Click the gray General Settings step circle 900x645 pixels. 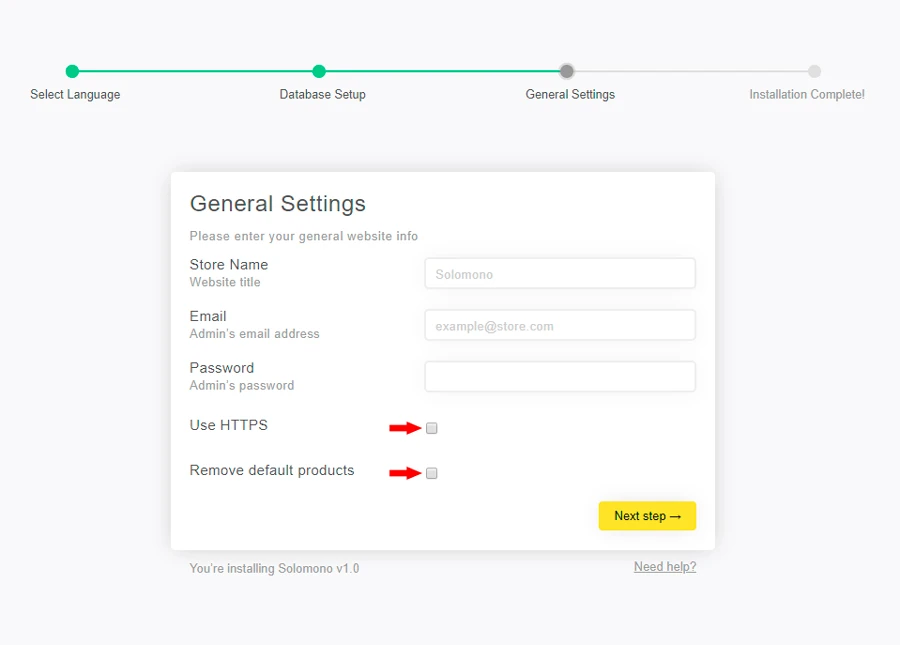pyautogui.click(x=567, y=71)
